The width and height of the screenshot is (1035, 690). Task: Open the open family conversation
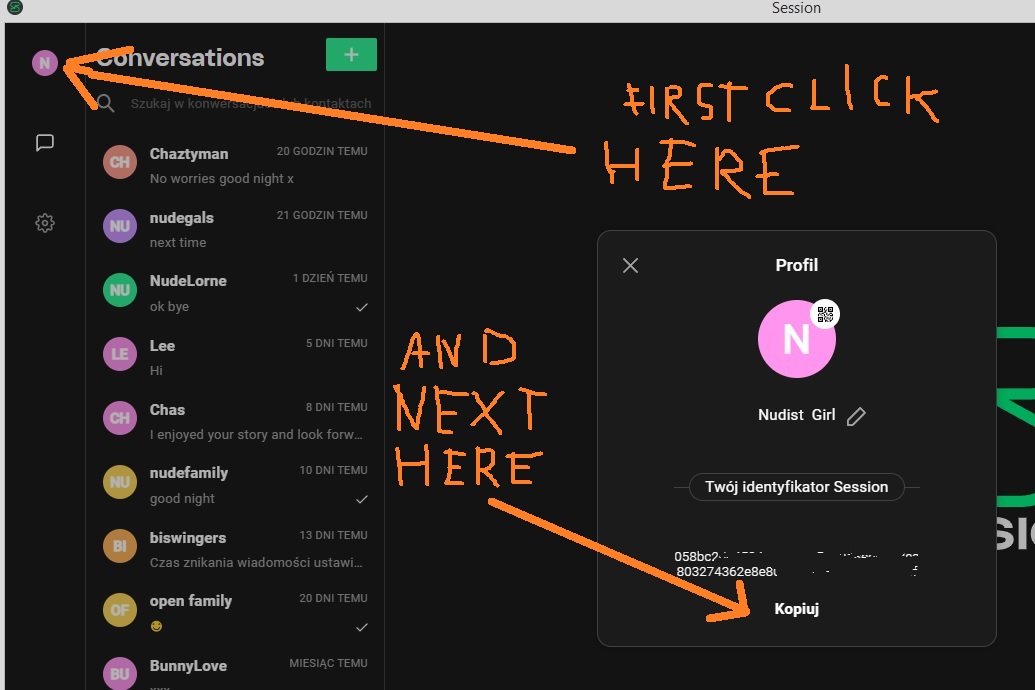tap(235, 613)
